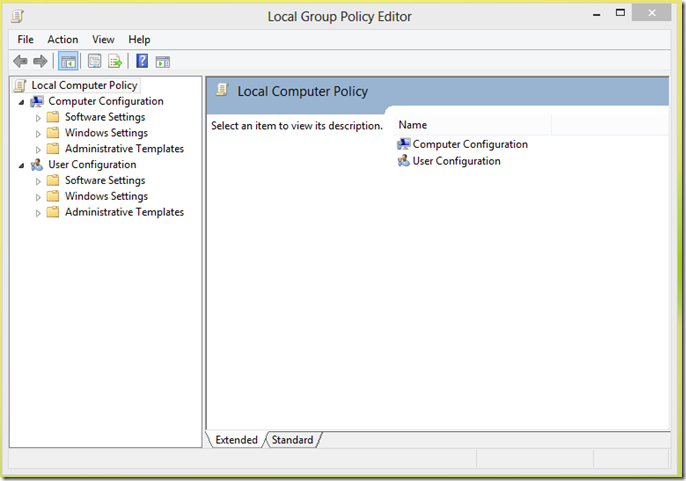Image resolution: width=686 pixels, height=481 pixels.
Task: Collapse the User Configuration tree node
Action: (21, 165)
